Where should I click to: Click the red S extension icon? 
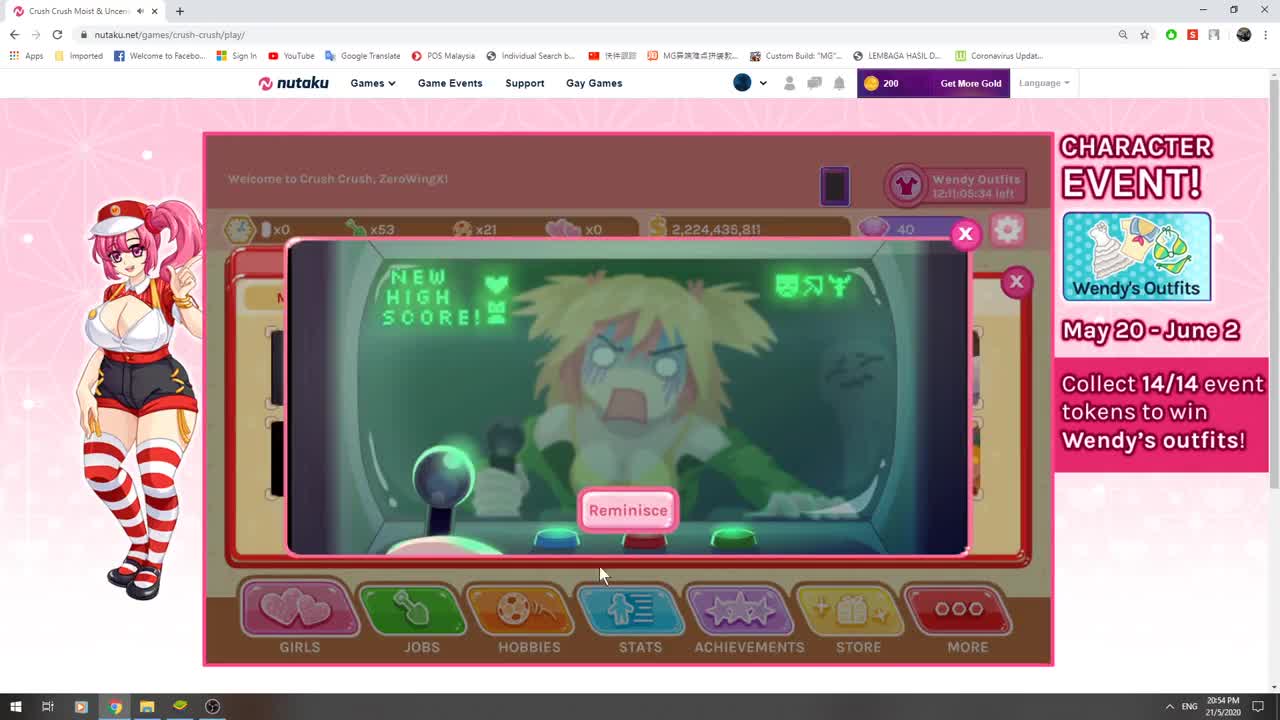[1192, 34]
